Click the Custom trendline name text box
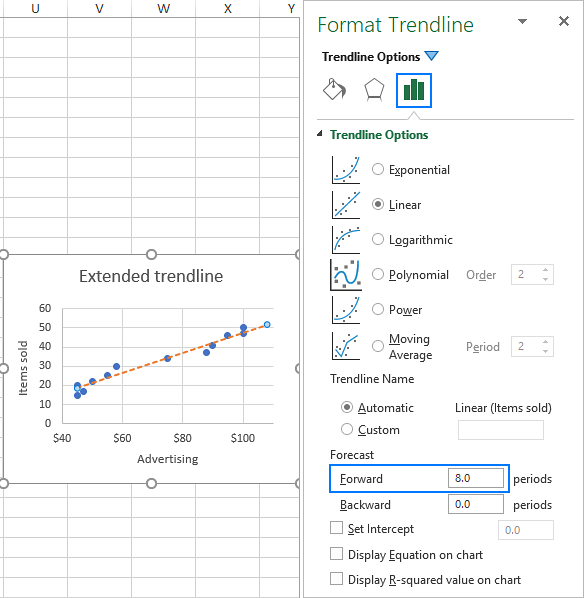This screenshot has height=598, width=585. (501, 430)
